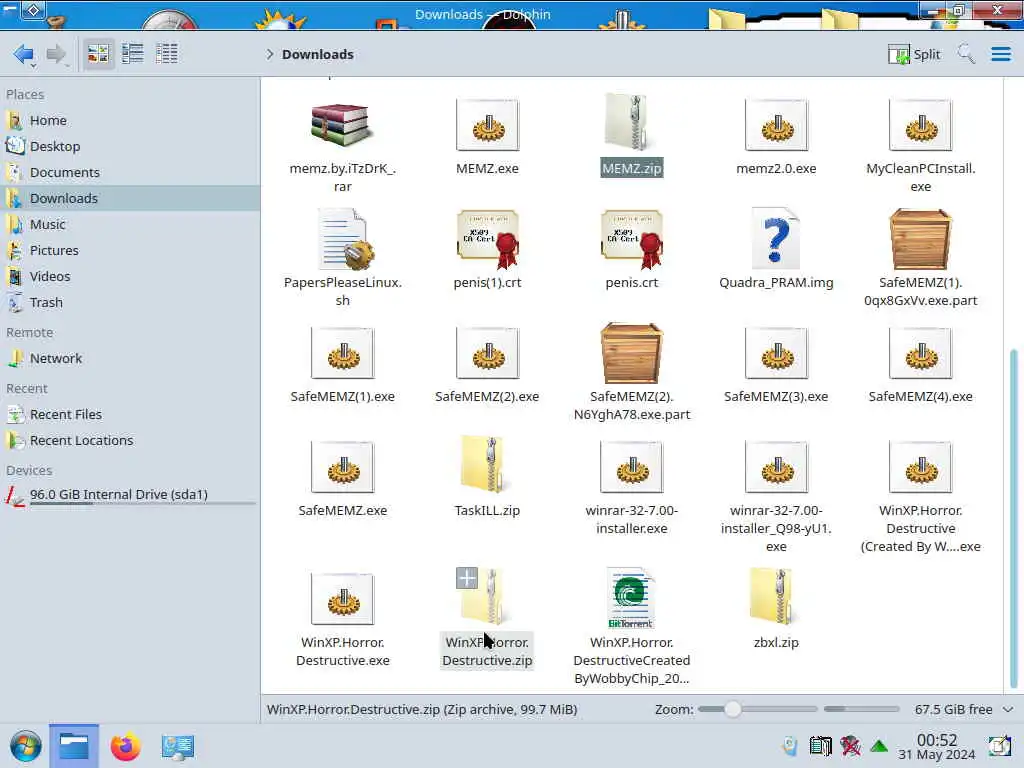Click the Downloads breadcrumb label
This screenshot has height=768, width=1024.
[318, 54]
